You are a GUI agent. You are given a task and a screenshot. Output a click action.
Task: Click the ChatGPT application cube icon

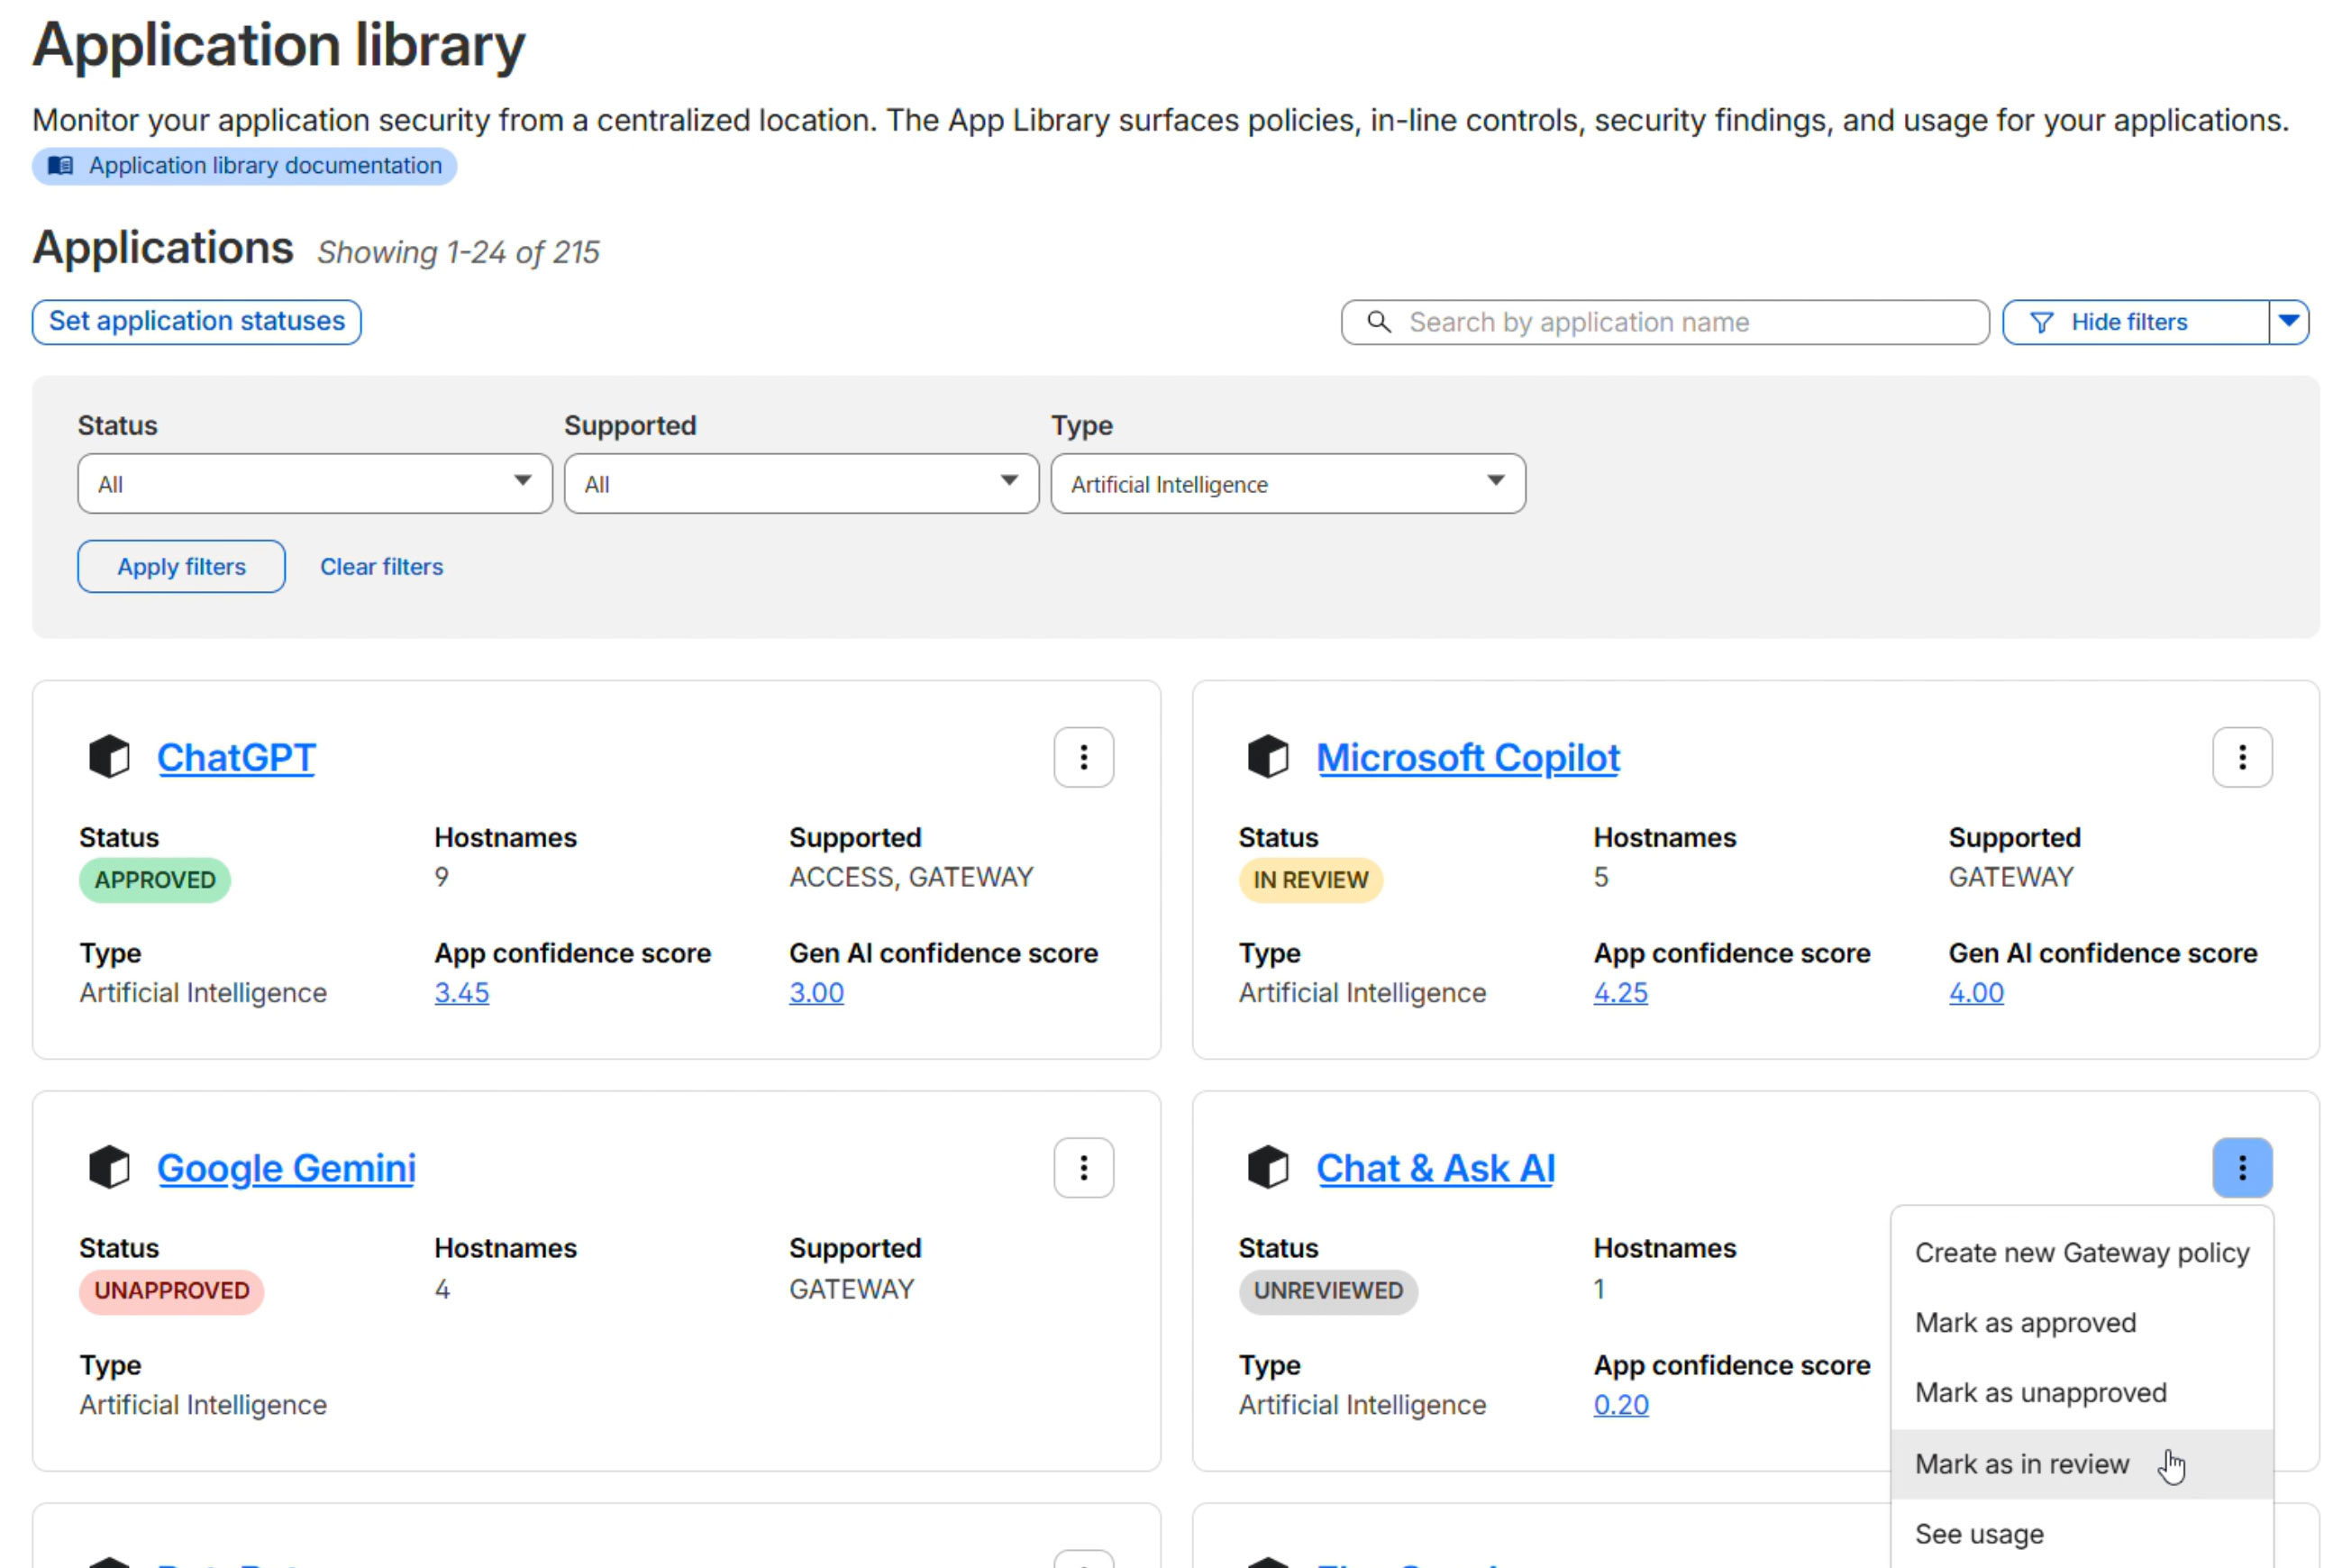(x=109, y=757)
